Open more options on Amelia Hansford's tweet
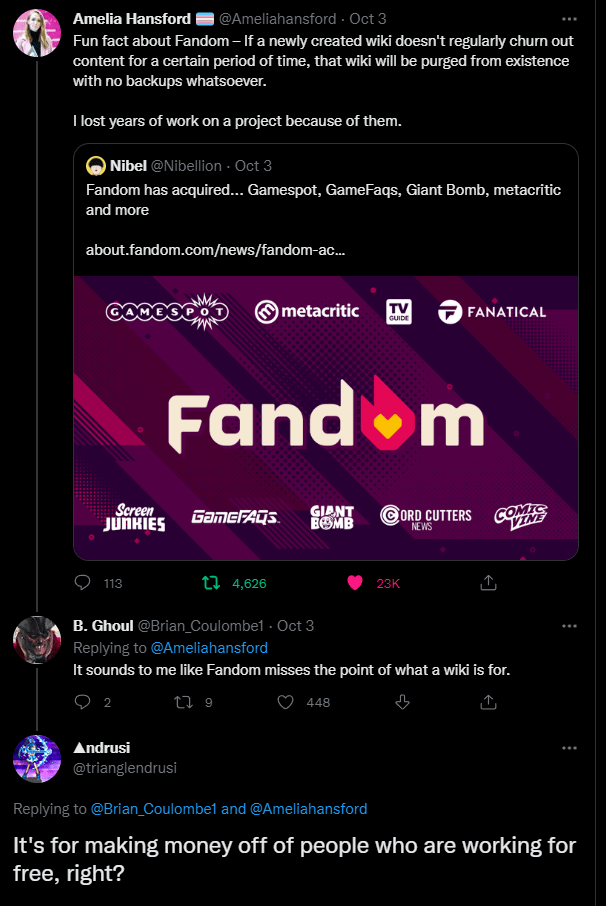 click(x=570, y=19)
